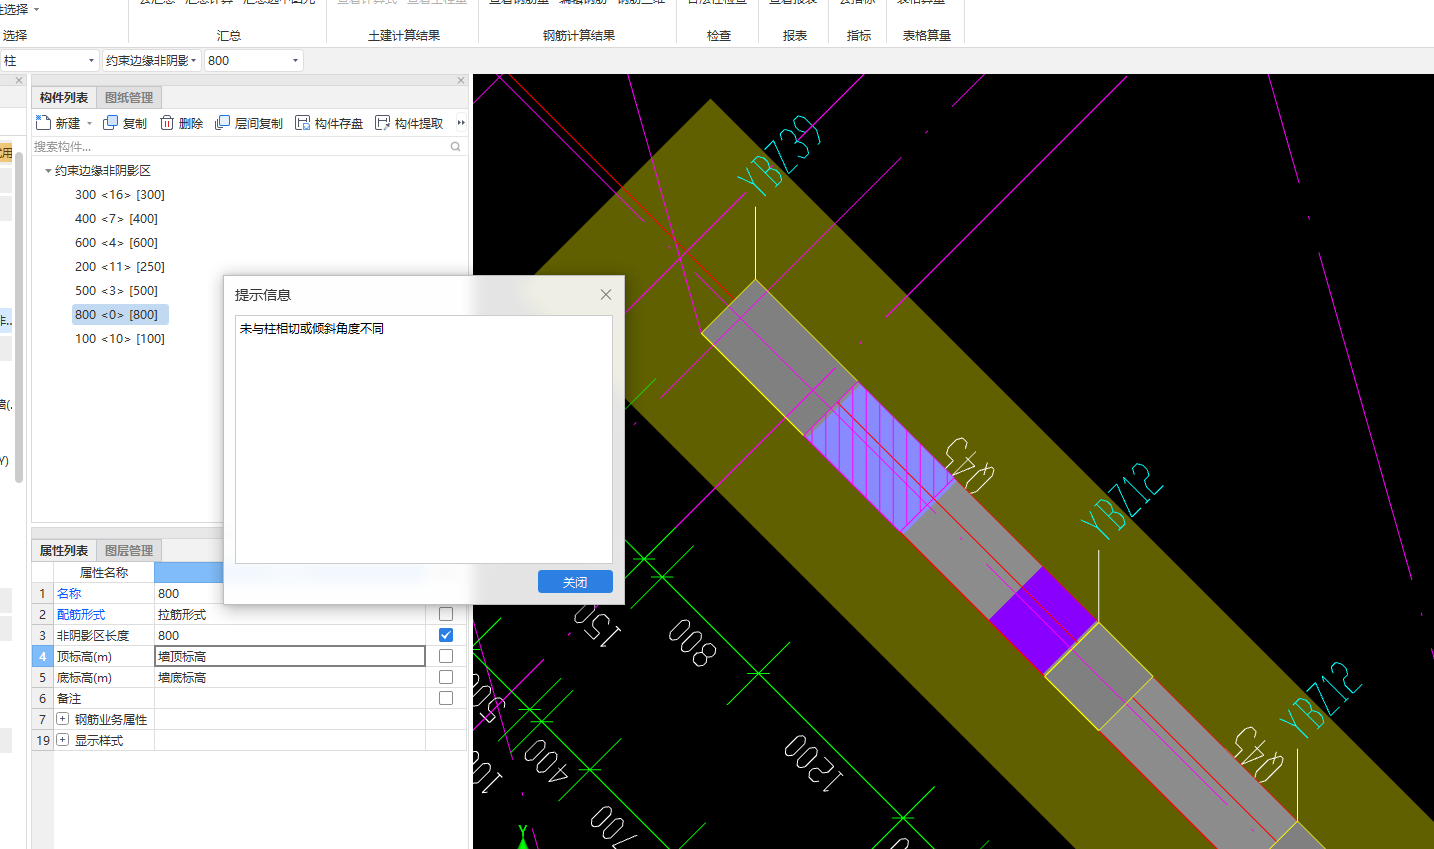The height and width of the screenshot is (849, 1434).
Task: Expand the 钢筋业务属性 property group
Action: (x=63, y=719)
